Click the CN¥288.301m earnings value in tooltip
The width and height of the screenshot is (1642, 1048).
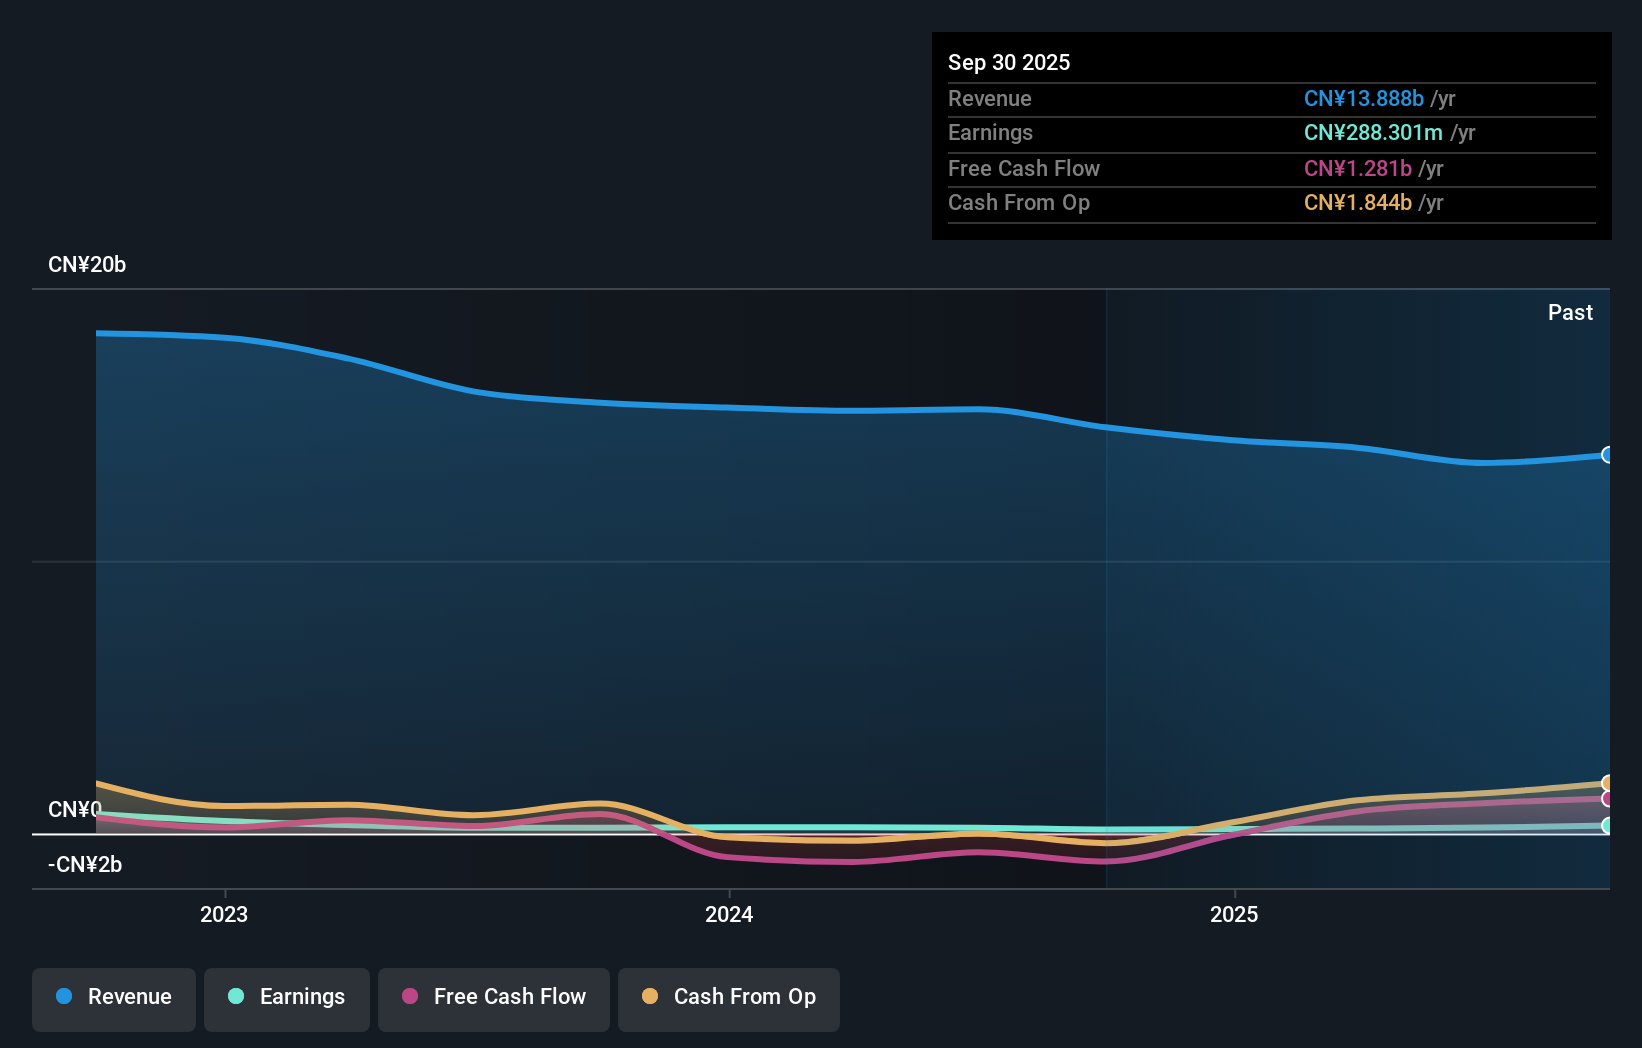pos(1373,133)
